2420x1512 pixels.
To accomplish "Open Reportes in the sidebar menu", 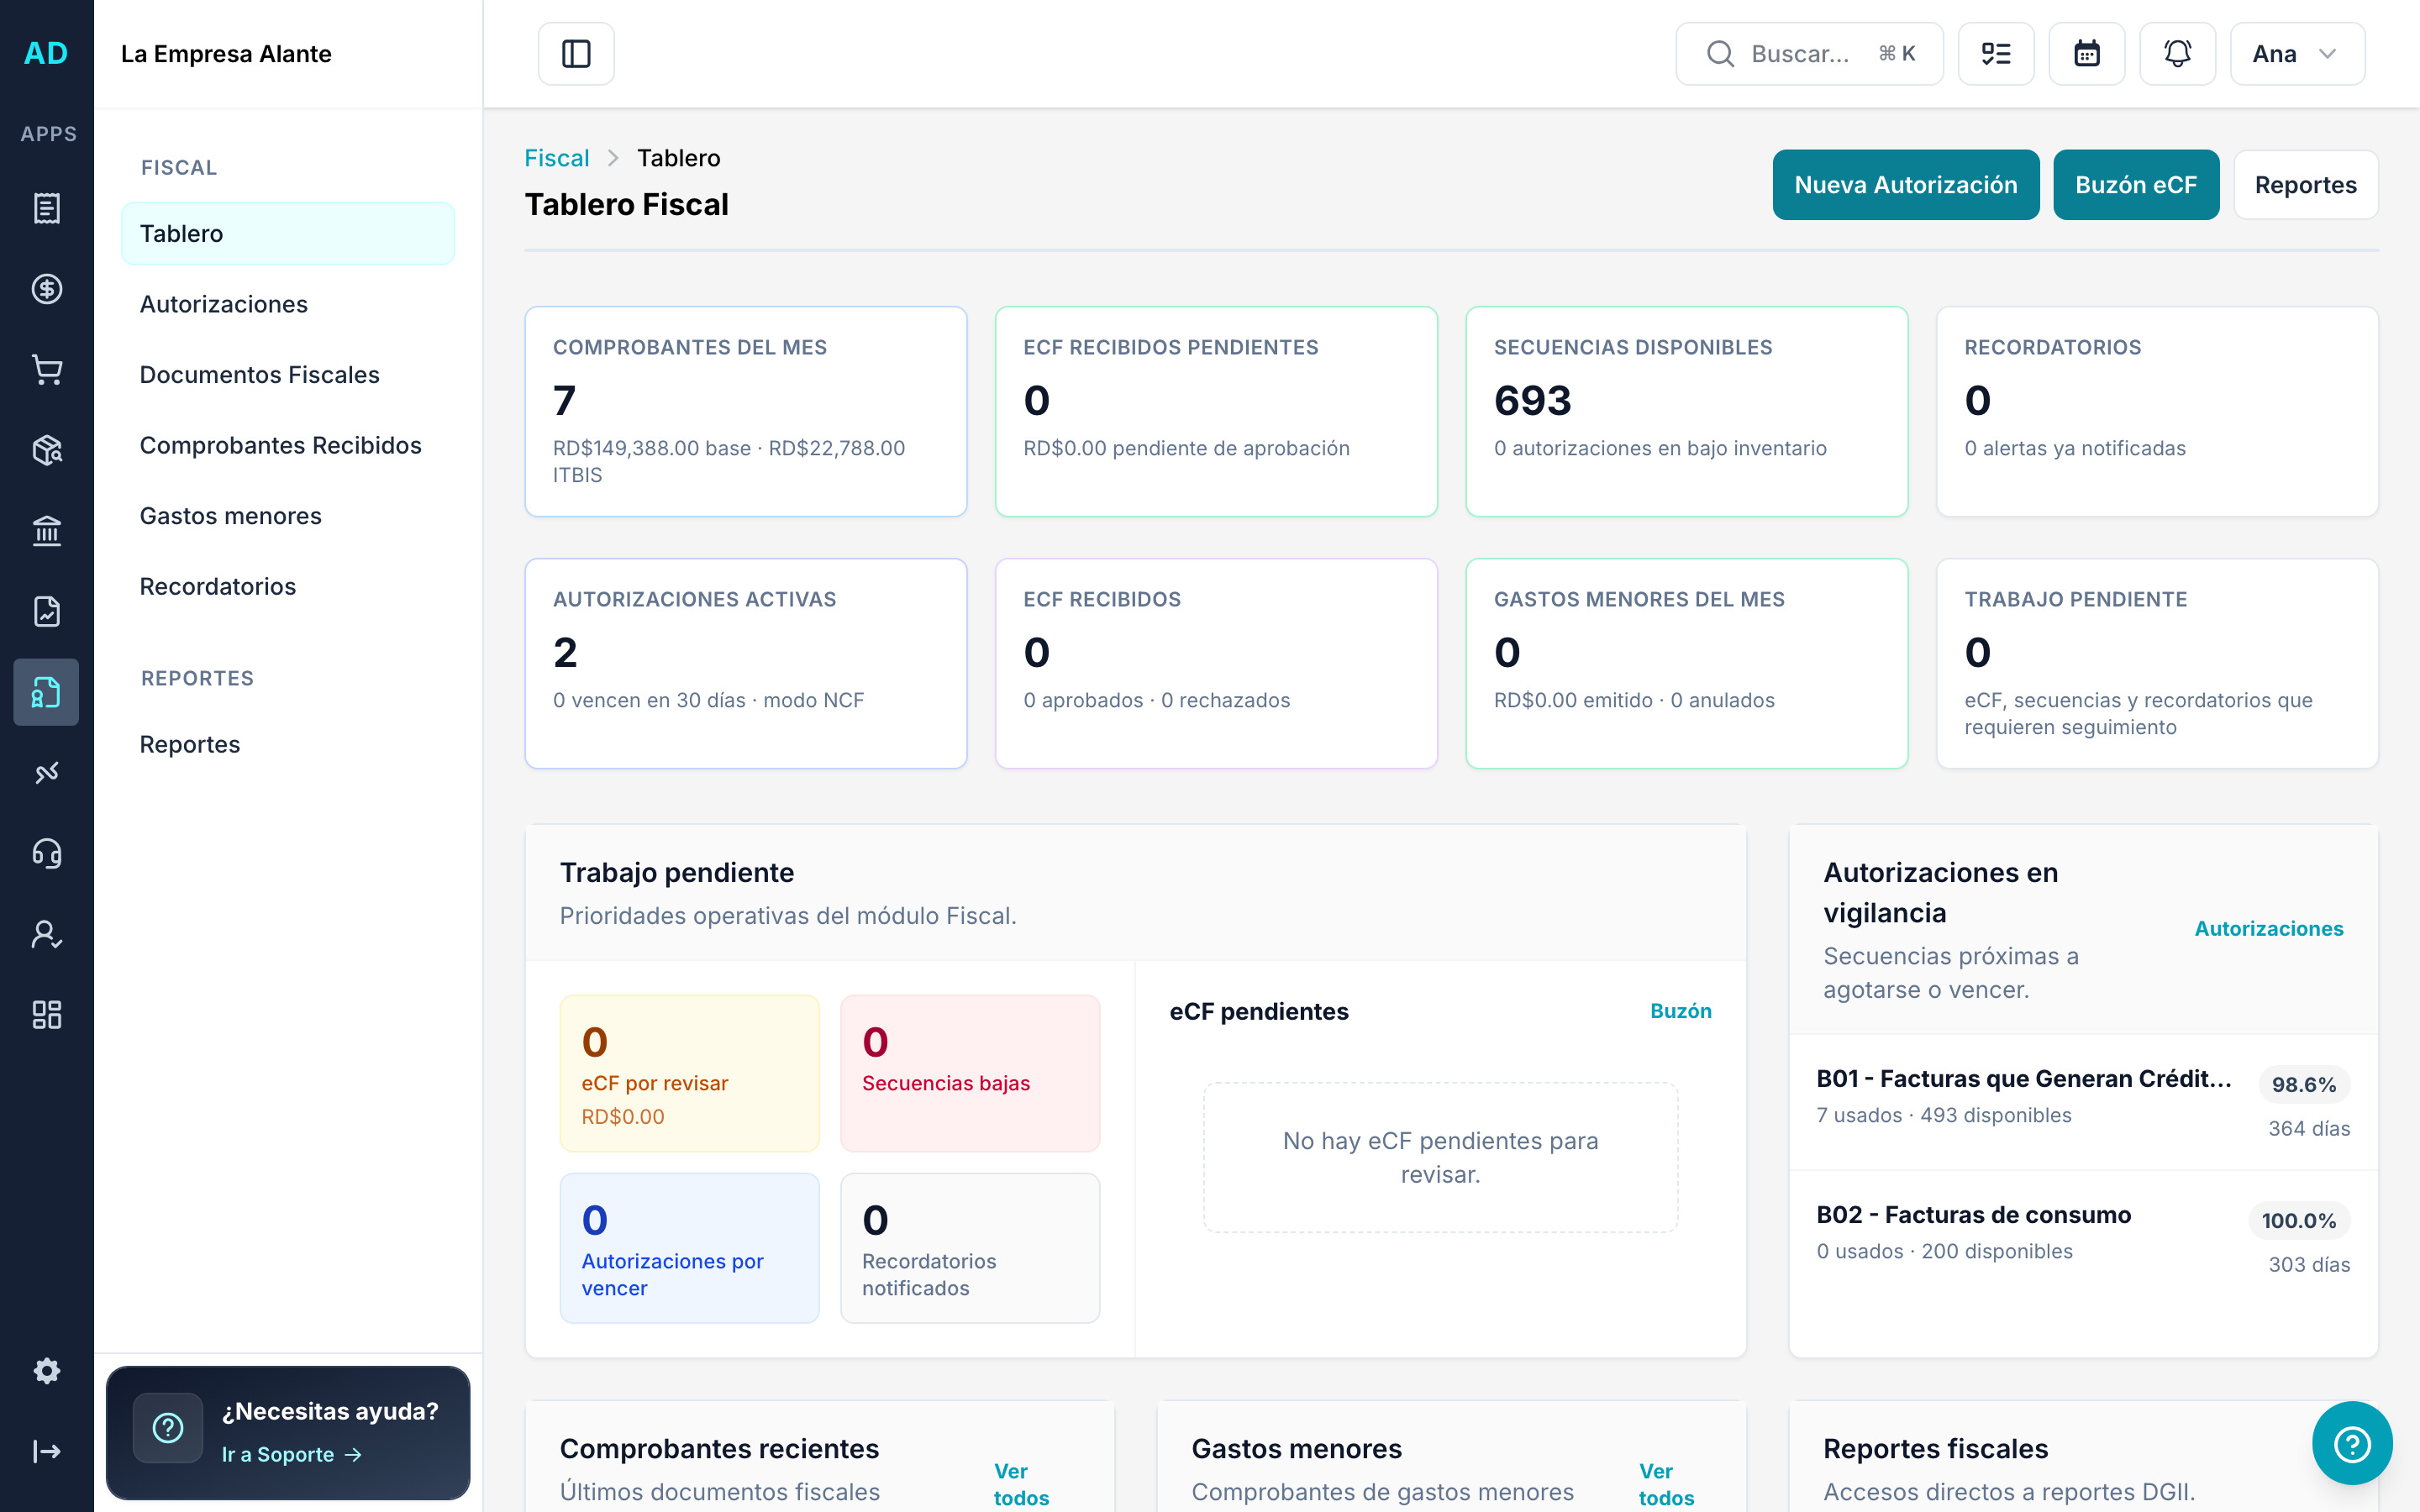I will [x=288, y=744].
